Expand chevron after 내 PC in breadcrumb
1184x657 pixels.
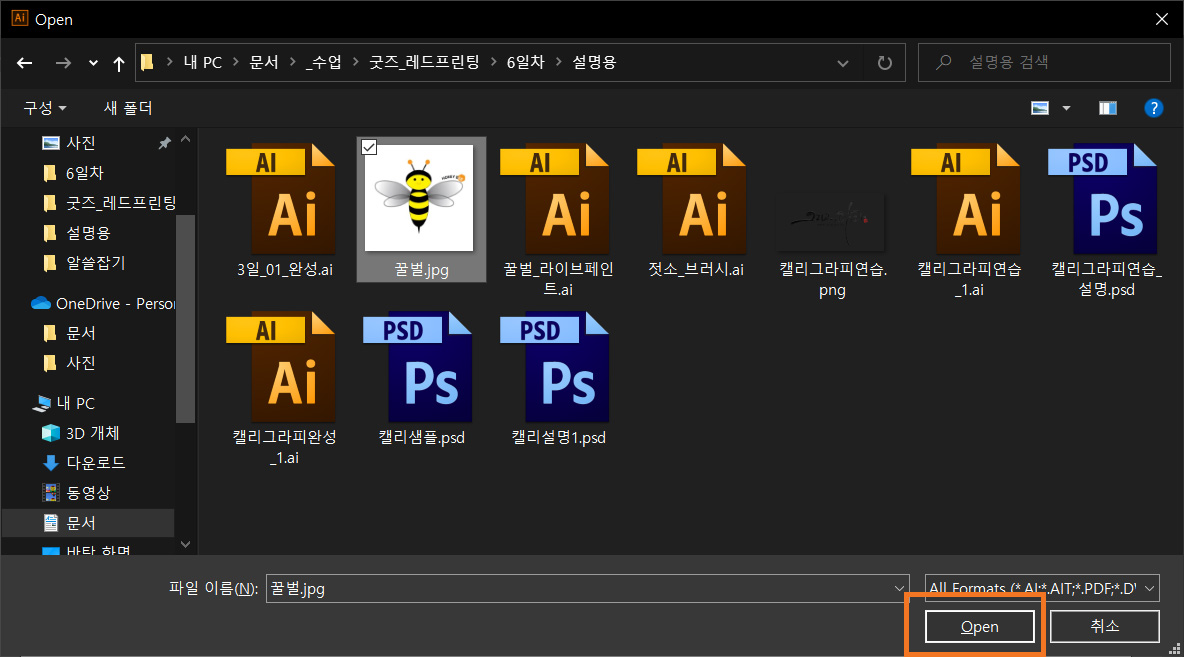pos(236,63)
